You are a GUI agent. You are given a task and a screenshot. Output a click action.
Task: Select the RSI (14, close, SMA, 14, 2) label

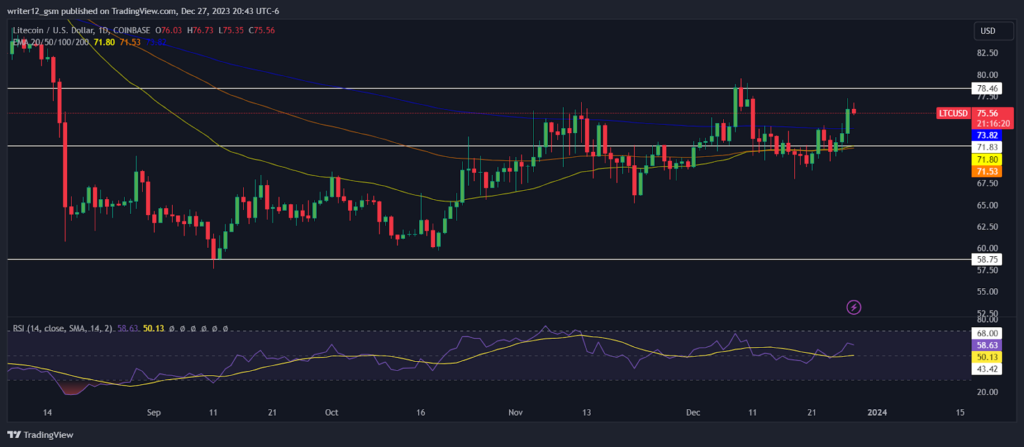62,329
